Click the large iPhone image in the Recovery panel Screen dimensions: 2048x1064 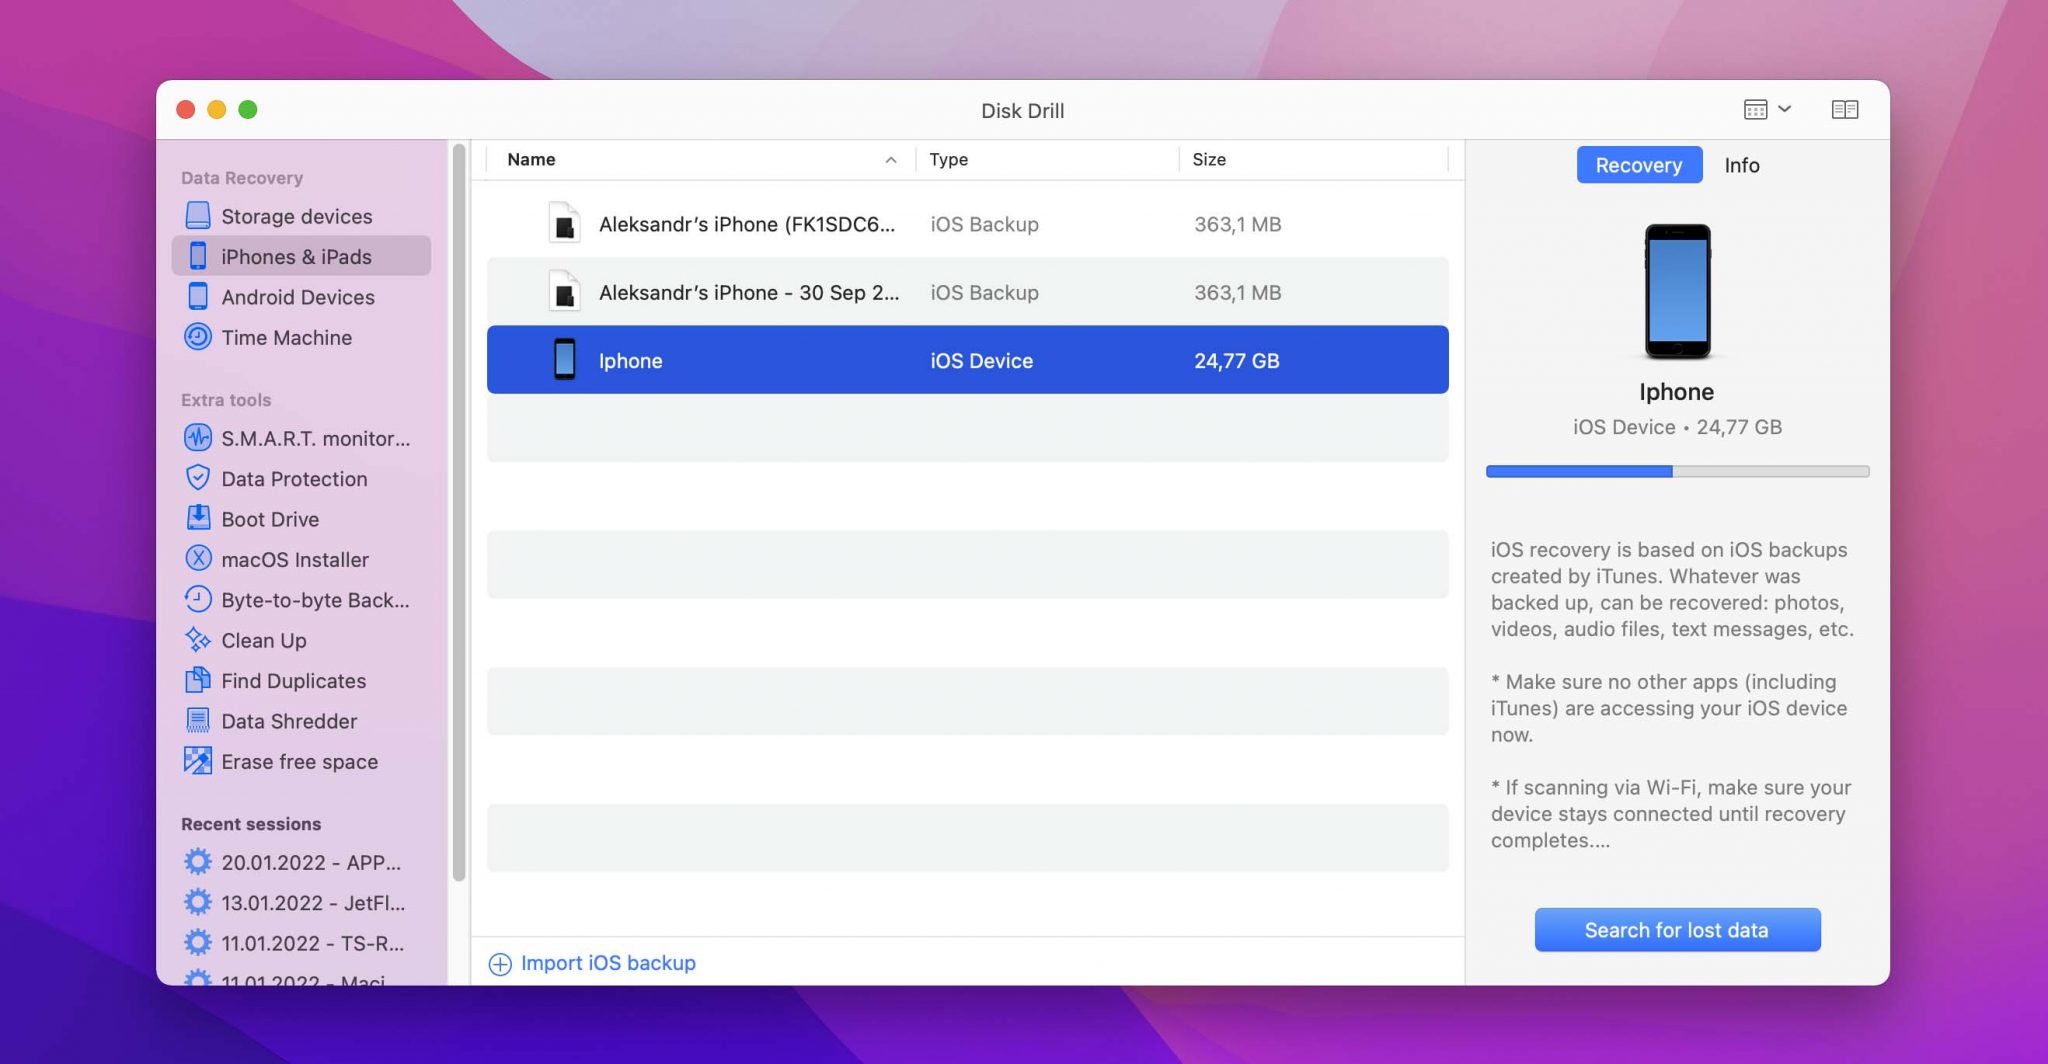[x=1677, y=291]
